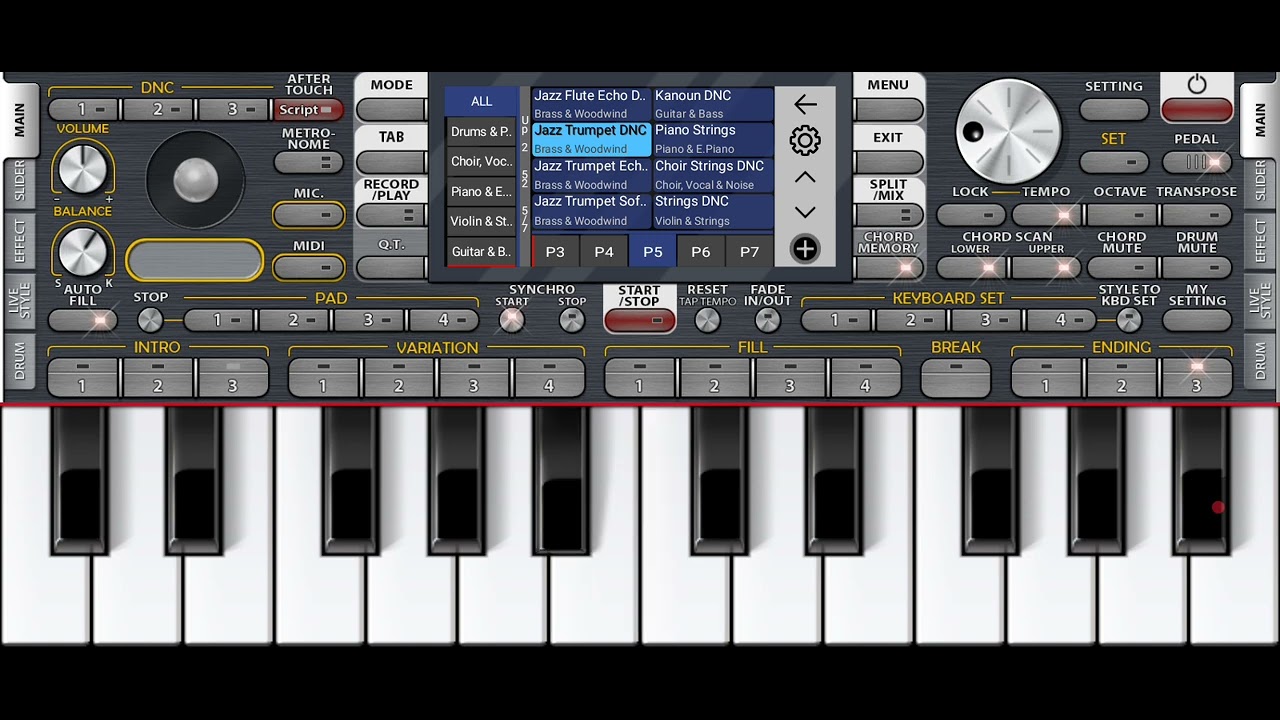Toggle the Metronome button

[308, 163]
